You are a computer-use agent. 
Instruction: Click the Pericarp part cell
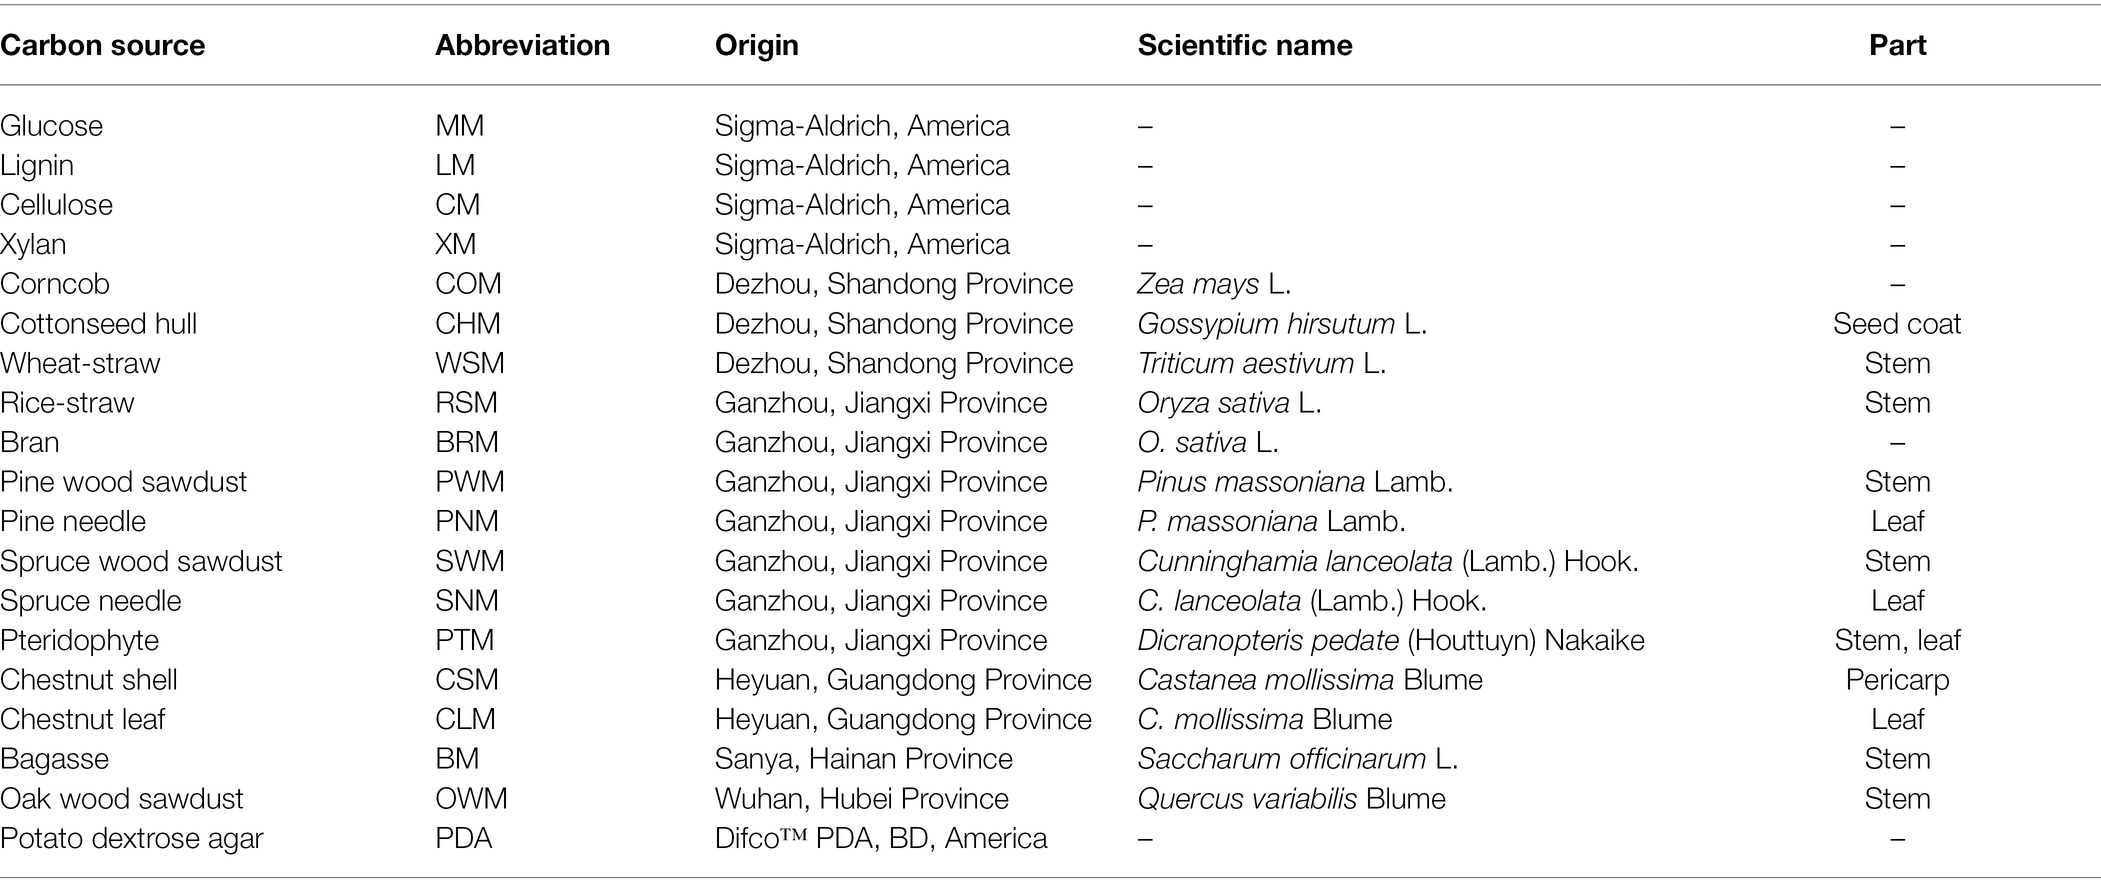click(x=1897, y=680)
